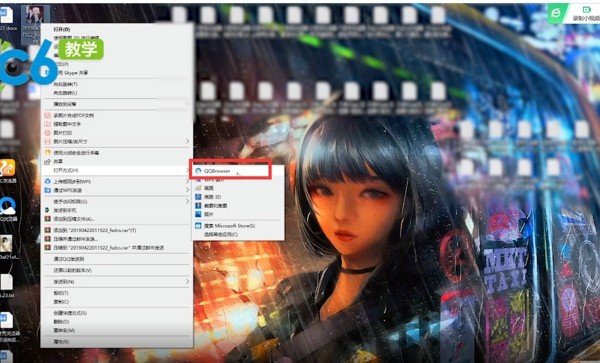
Task: Click 创建快捷方式(S) entry
Action: click(70, 313)
